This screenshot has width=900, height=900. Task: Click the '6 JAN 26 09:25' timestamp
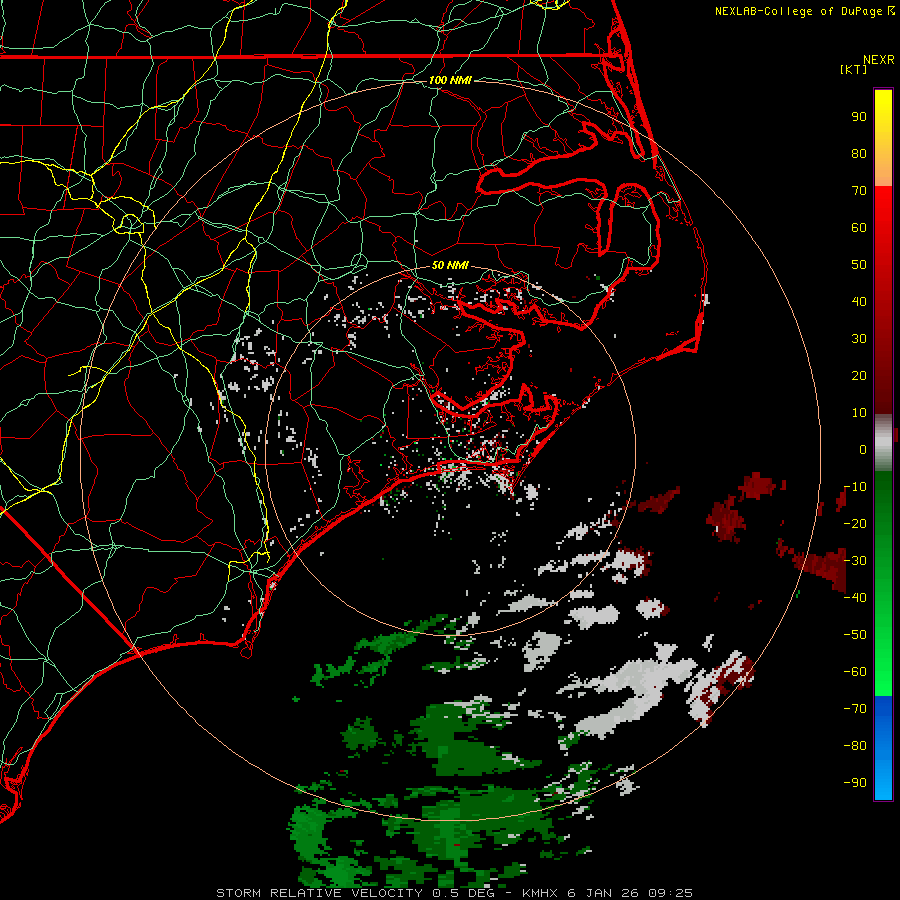[630, 893]
